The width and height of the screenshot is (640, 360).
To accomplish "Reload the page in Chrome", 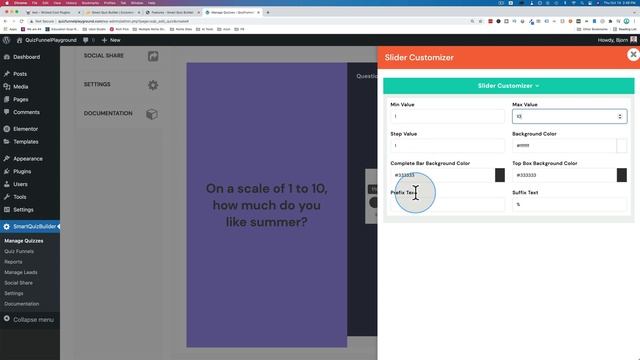I will click(x=22, y=21).
